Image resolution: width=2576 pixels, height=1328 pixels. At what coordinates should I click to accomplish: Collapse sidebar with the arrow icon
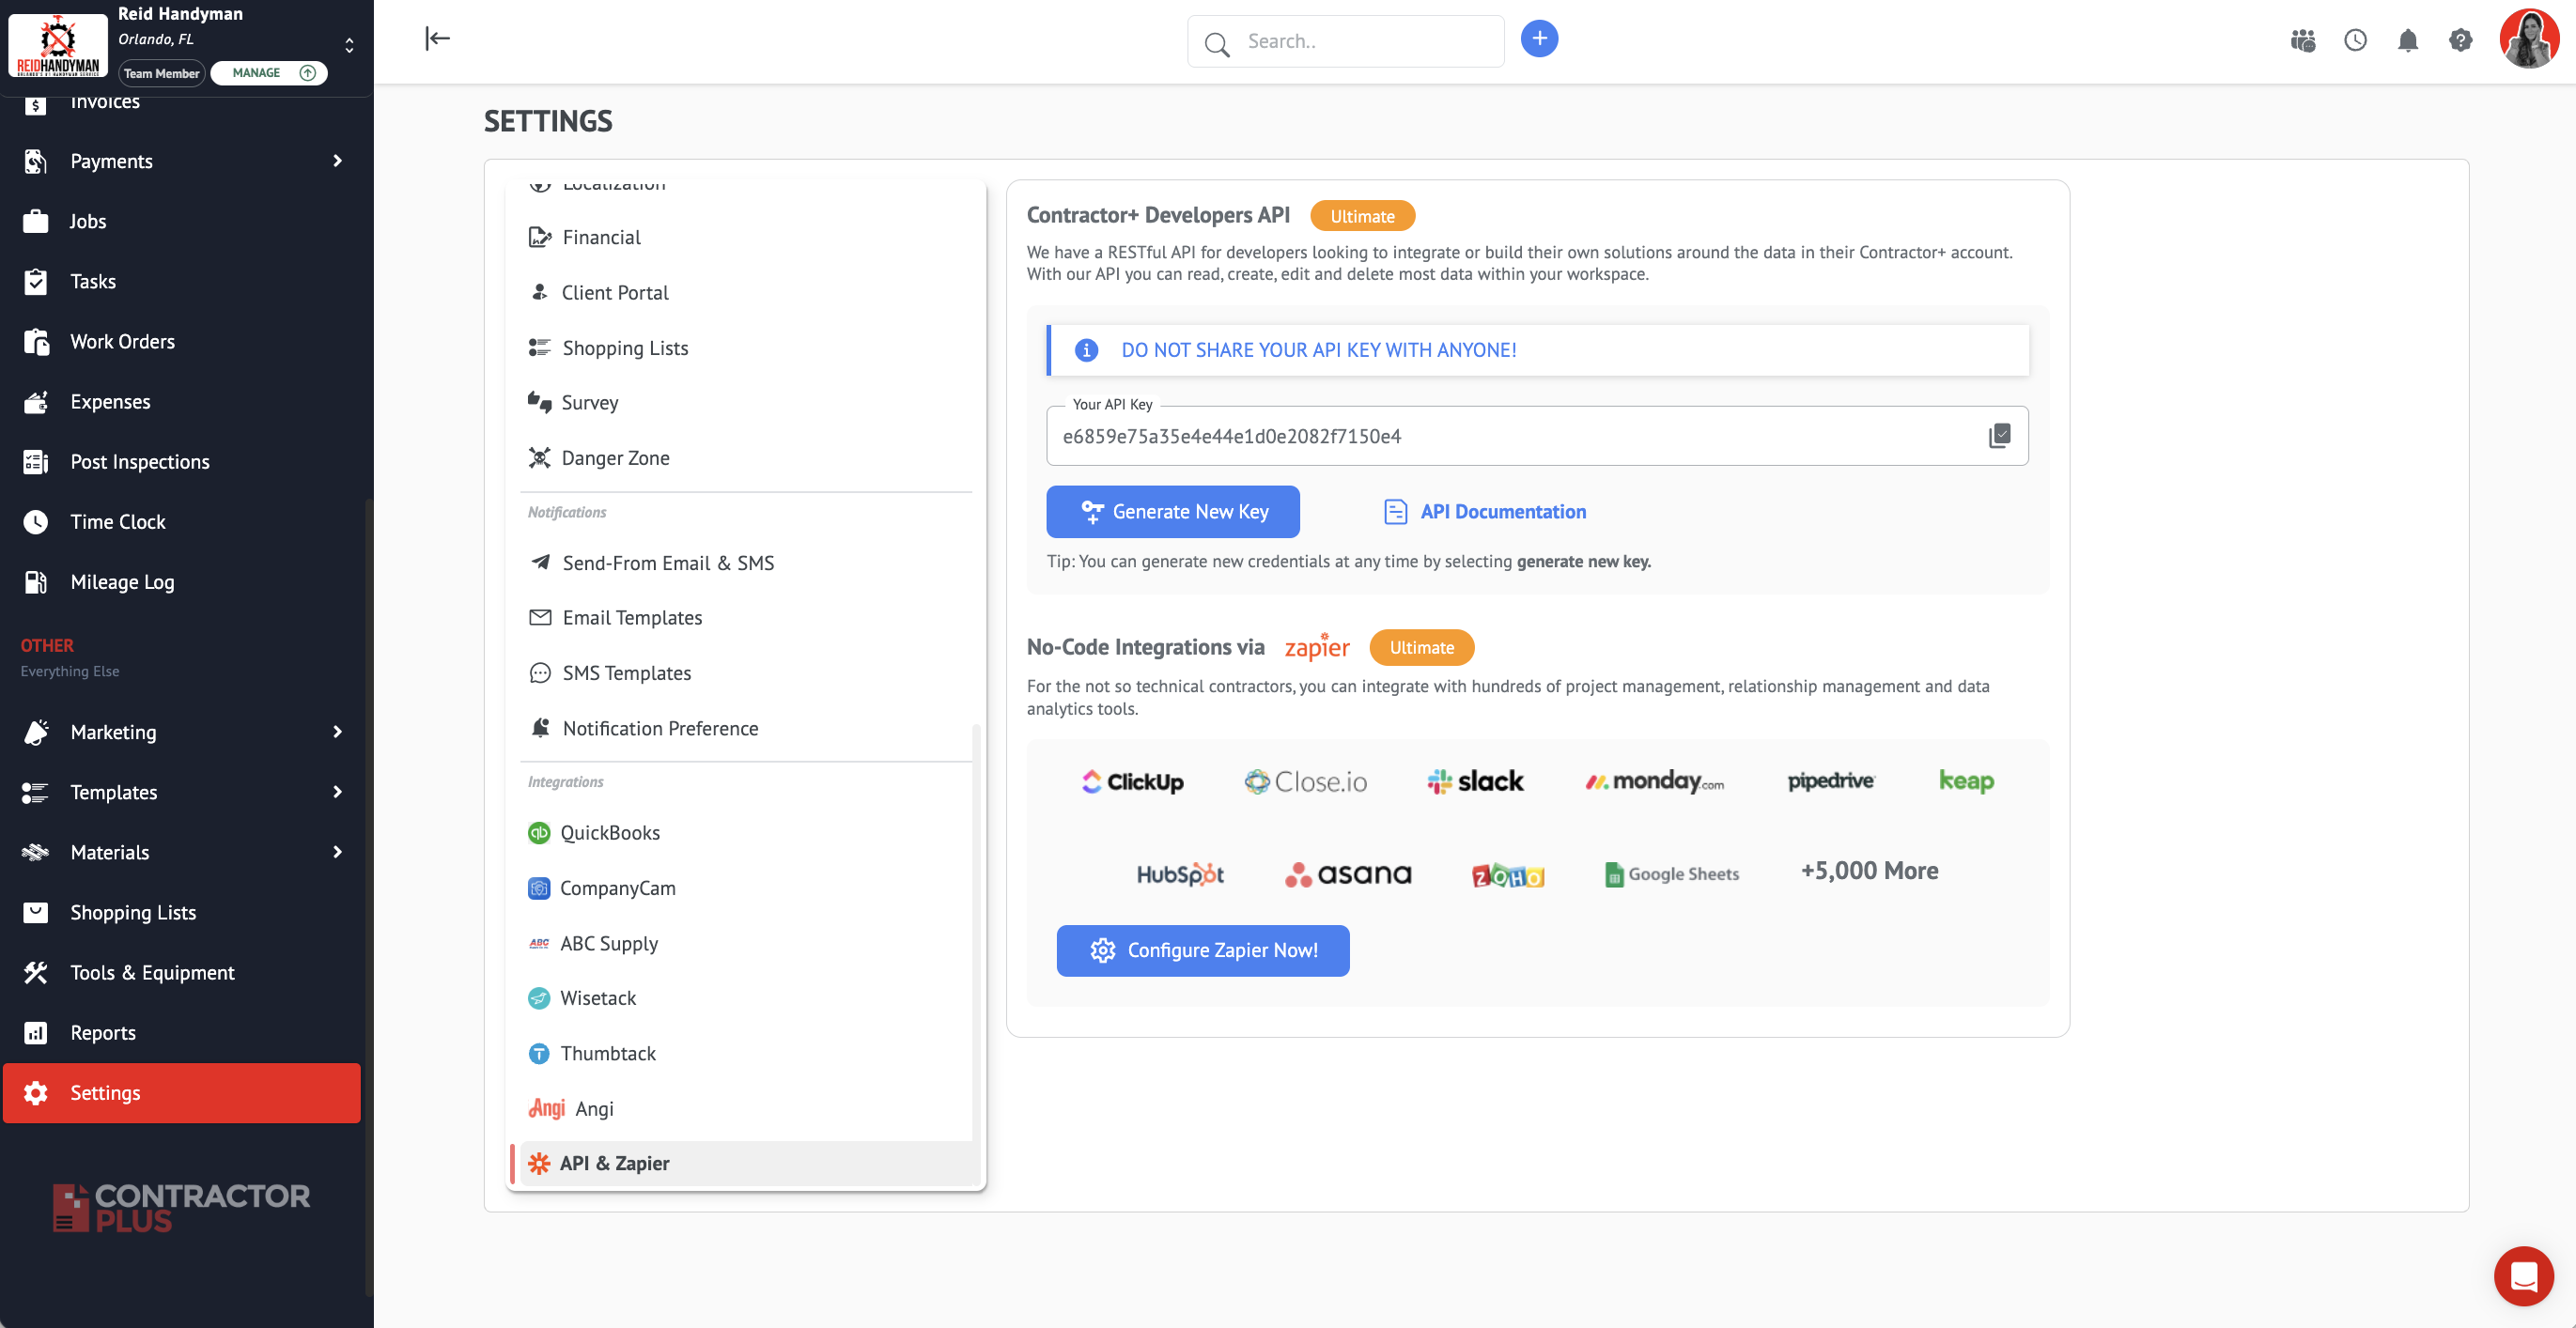437,39
